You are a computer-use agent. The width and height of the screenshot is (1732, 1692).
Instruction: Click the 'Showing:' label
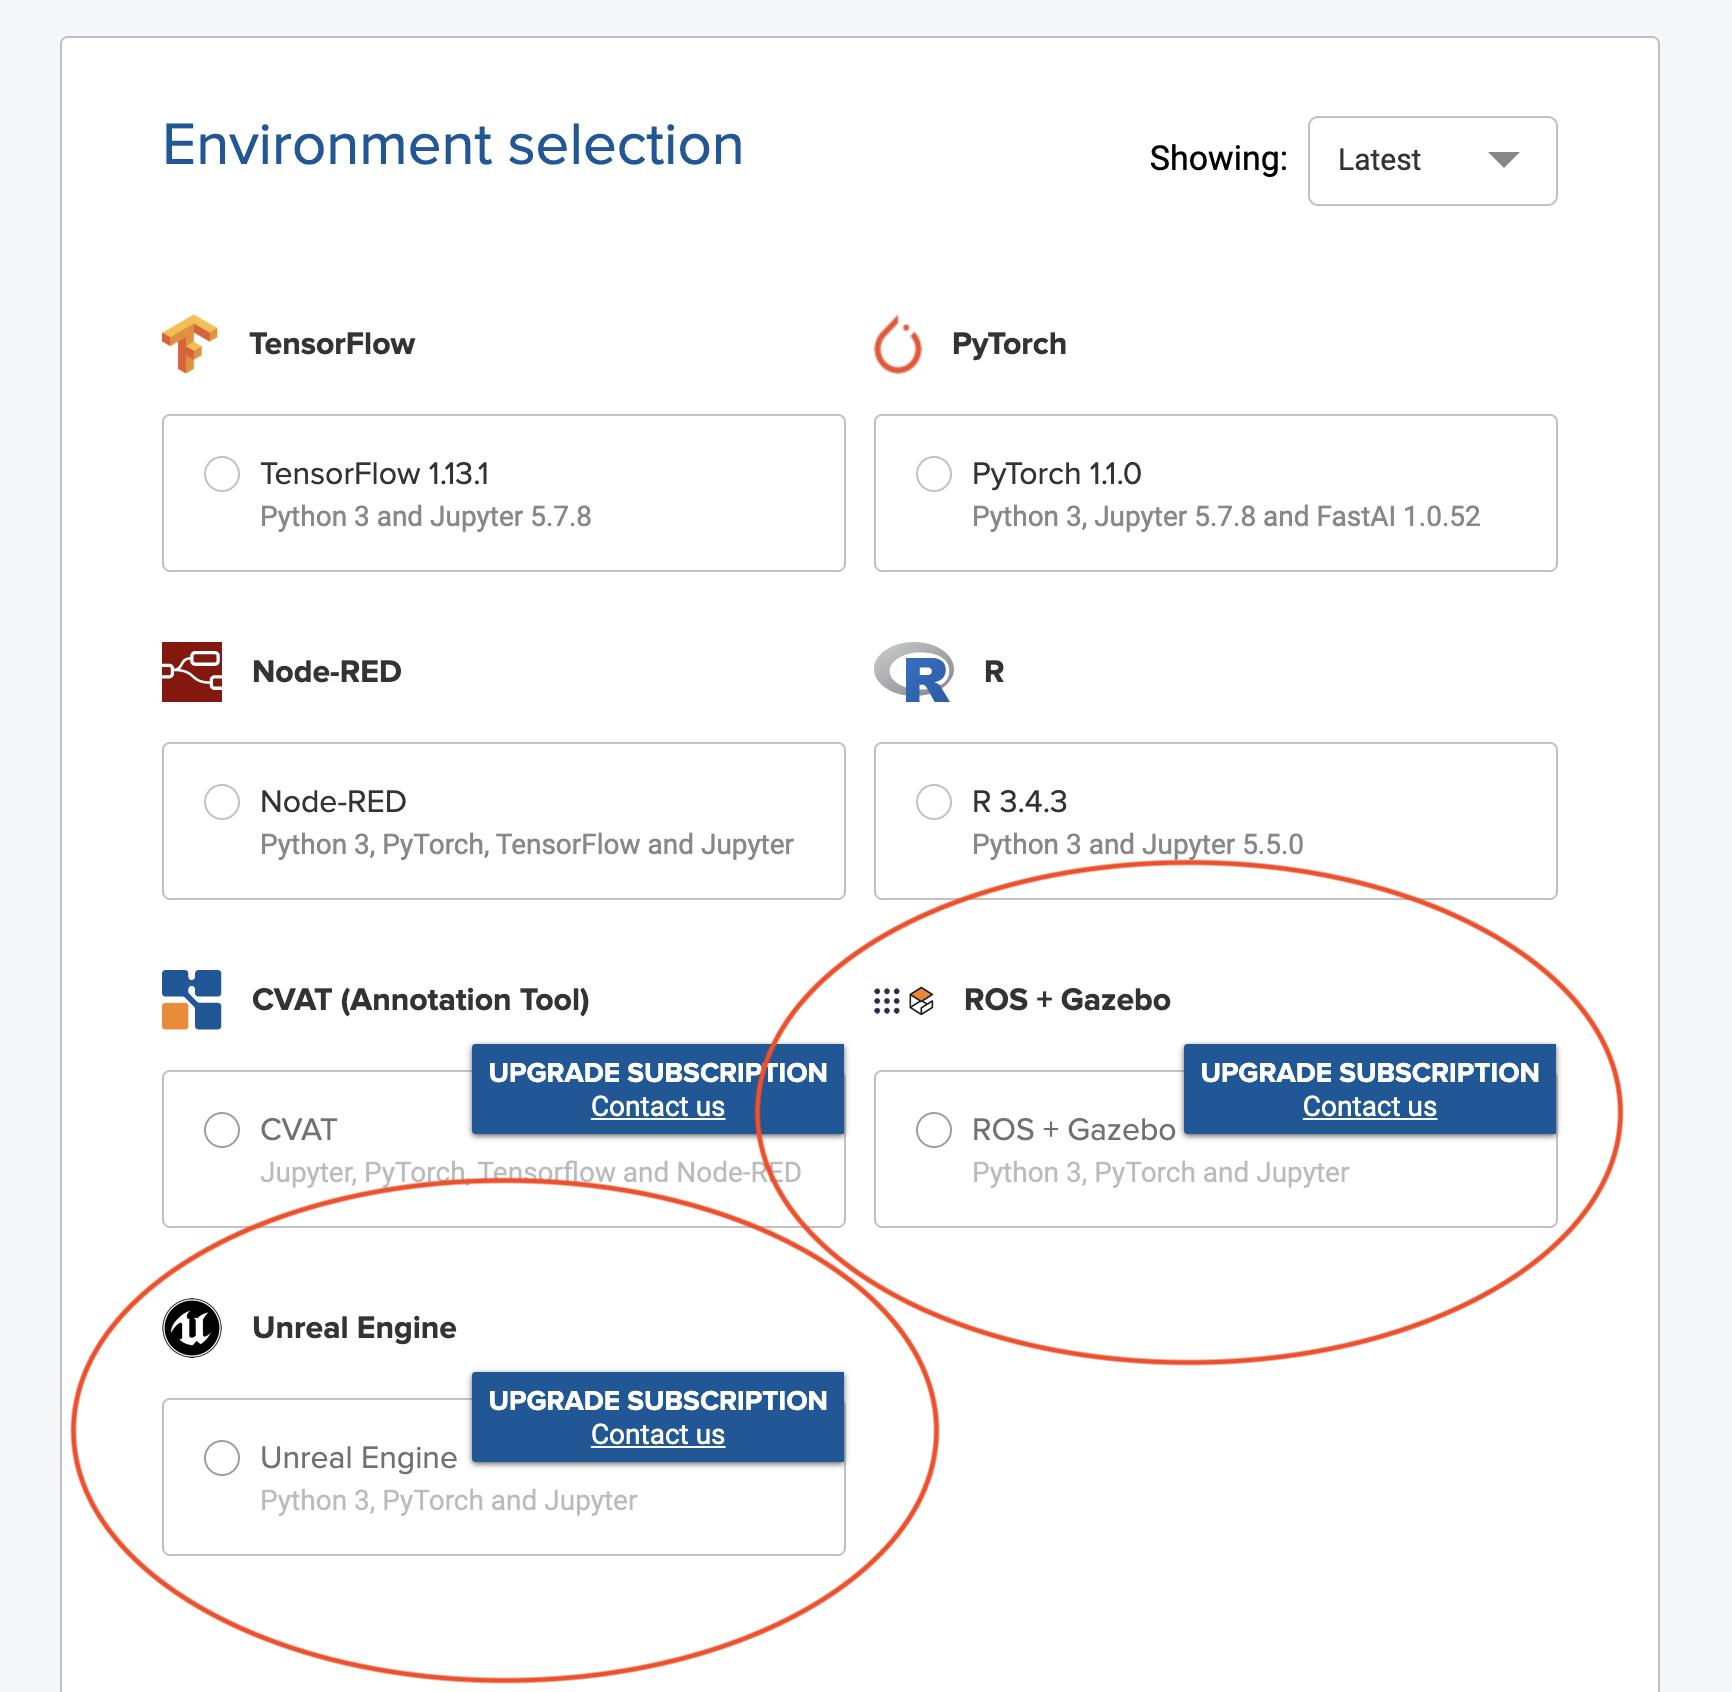[x=1219, y=159]
